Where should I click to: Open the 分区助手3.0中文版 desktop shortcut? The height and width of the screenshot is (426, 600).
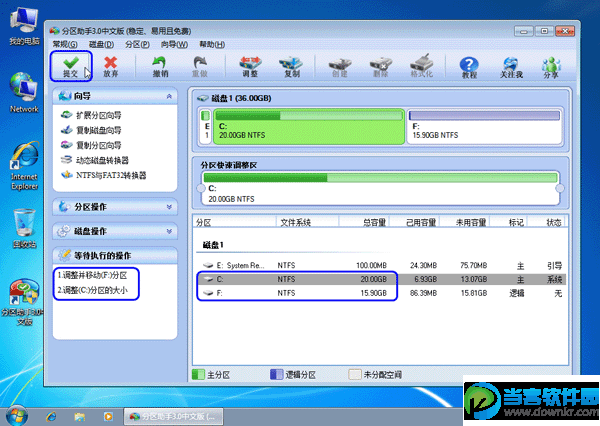tap(23, 302)
